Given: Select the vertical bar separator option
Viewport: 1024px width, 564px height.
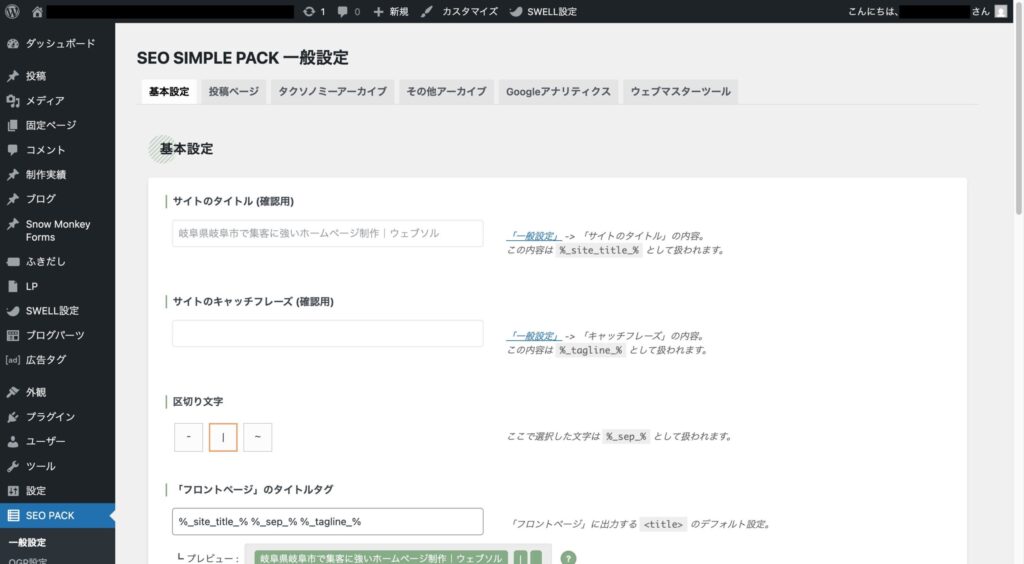Looking at the screenshot, I should (223, 437).
